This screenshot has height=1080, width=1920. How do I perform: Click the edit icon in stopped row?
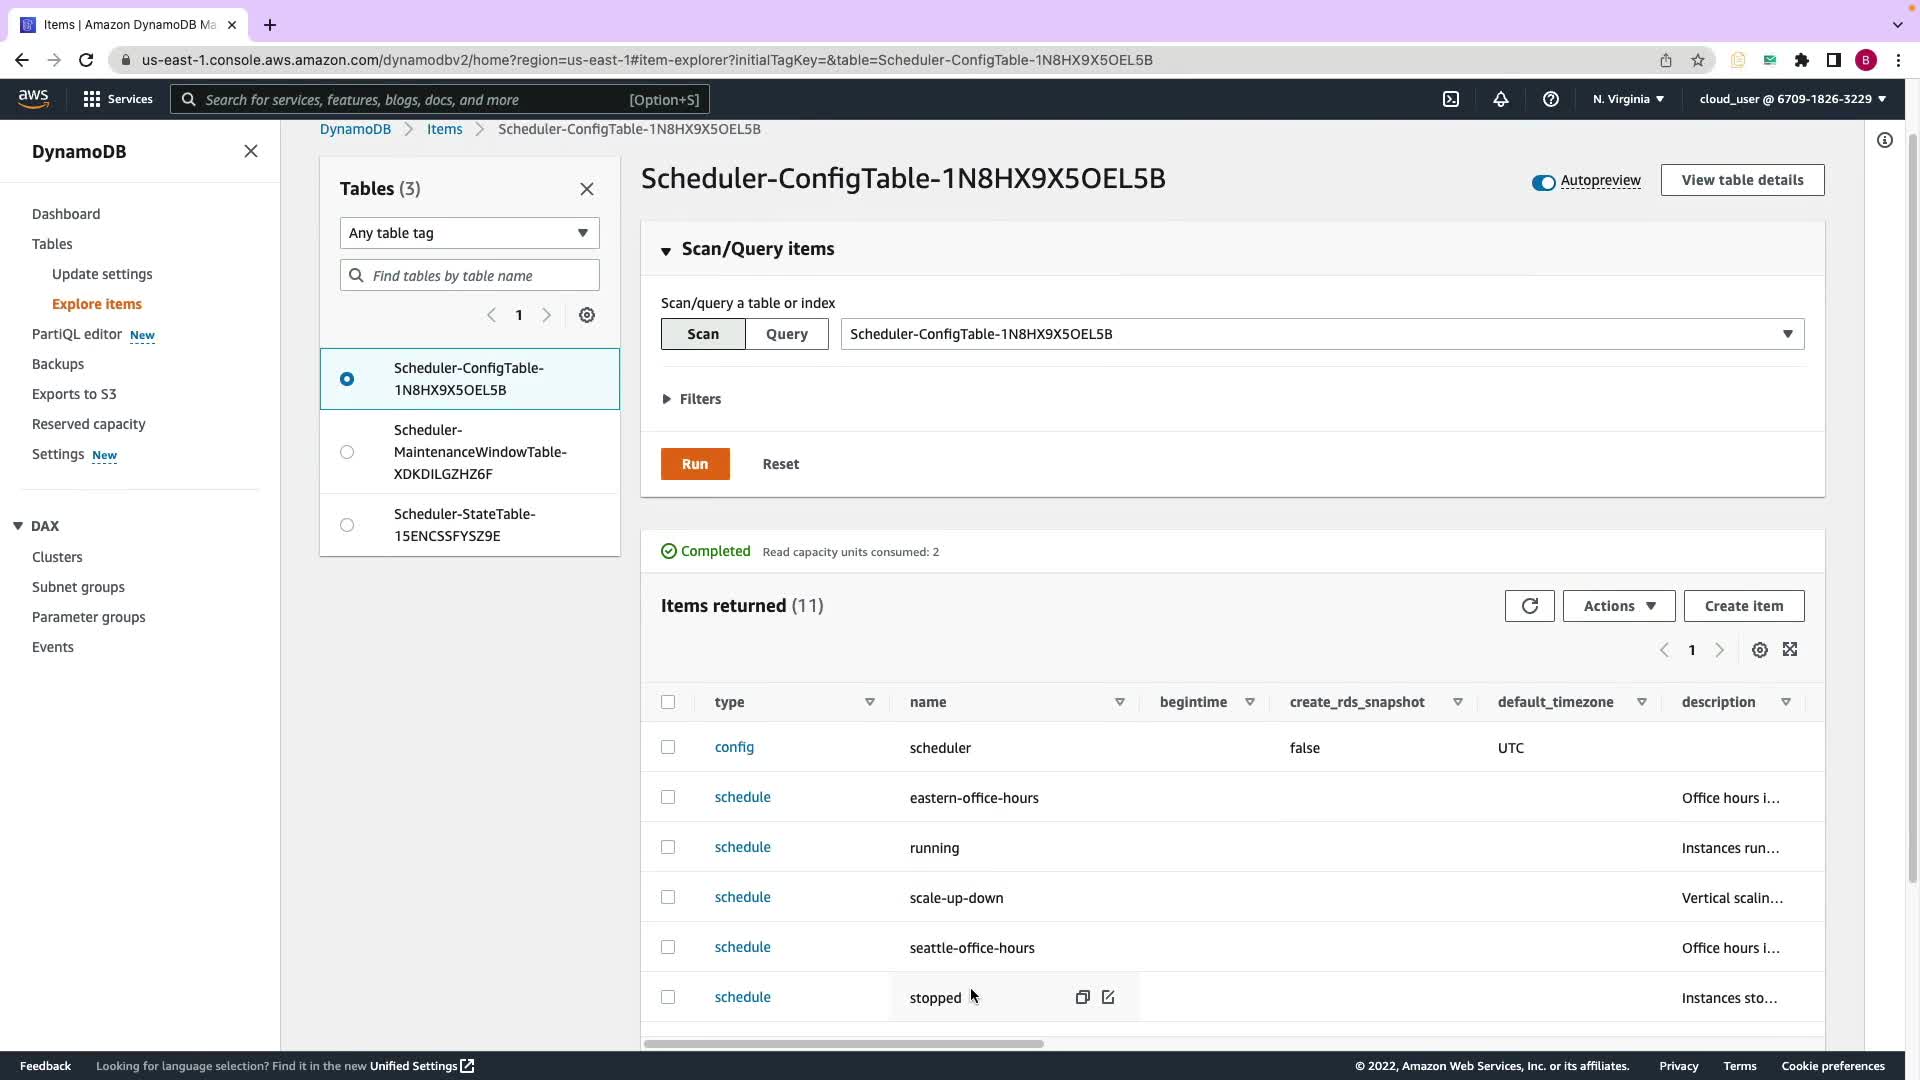coord(1108,997)
